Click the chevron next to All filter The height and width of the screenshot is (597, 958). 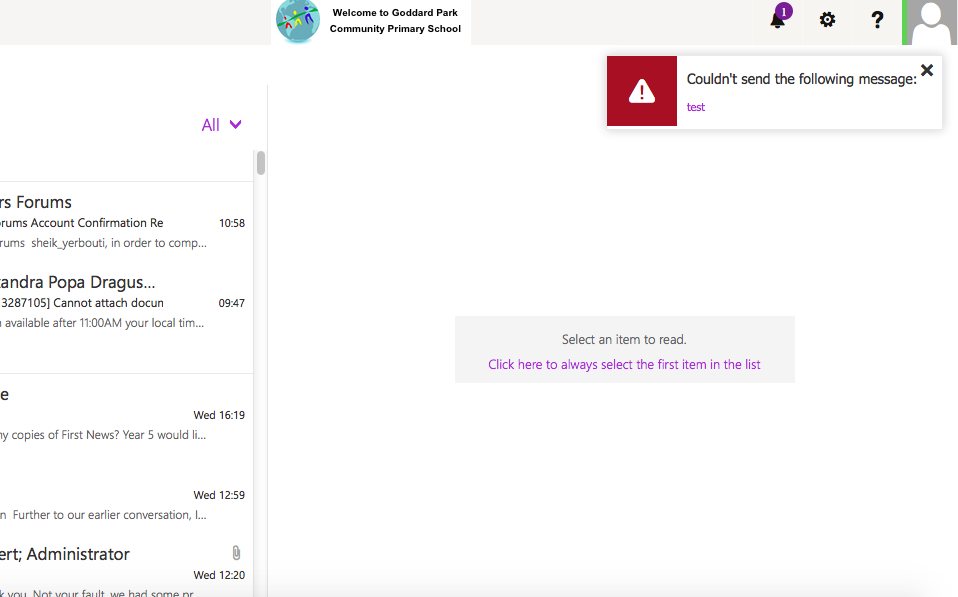point(235,125)
